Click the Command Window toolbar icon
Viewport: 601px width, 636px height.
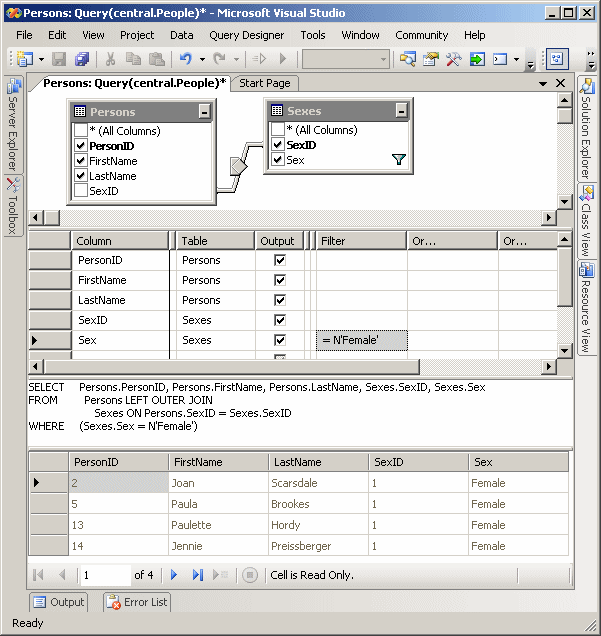click(x=500, y=59)
